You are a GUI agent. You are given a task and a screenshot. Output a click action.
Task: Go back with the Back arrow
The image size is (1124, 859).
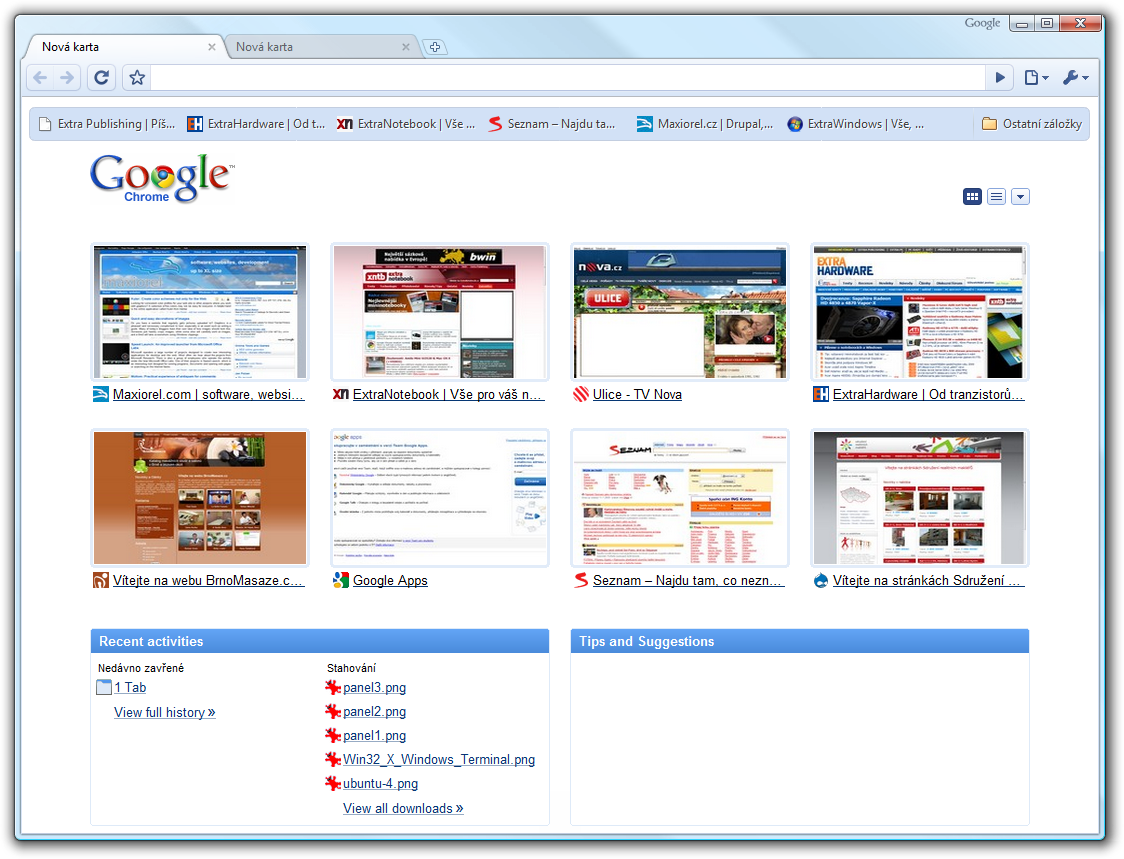(40, 77)
